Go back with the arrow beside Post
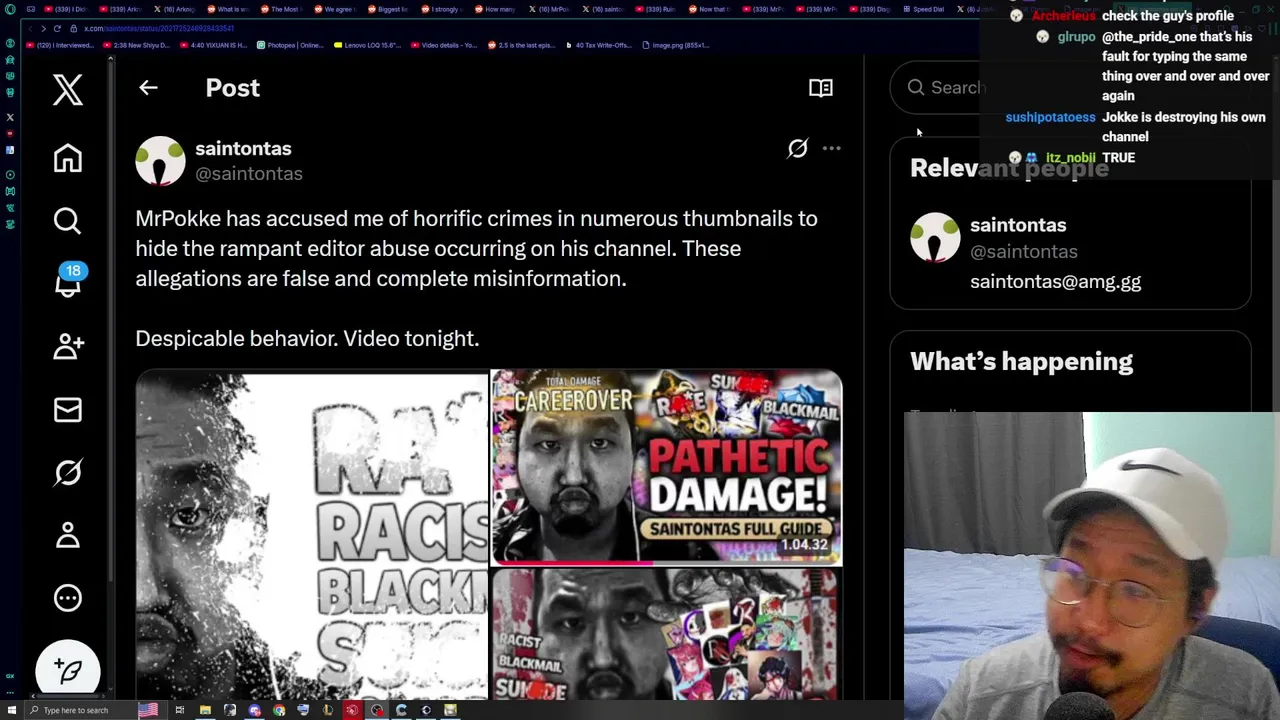The height and width of the screenshot is (720, 1280). [x=148, y=88]
